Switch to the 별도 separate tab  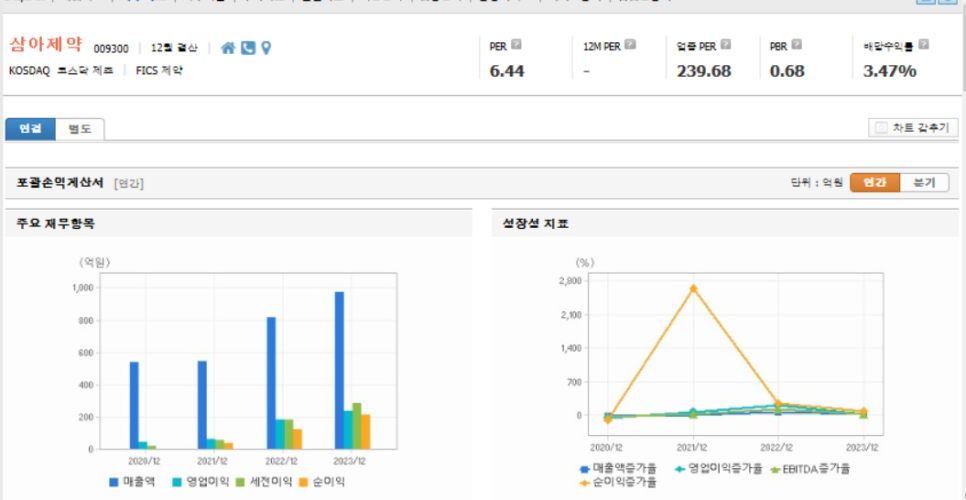[x=79, y=129]
